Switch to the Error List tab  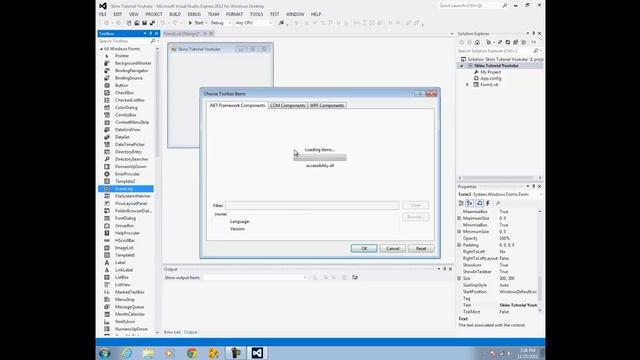(172, 332)
